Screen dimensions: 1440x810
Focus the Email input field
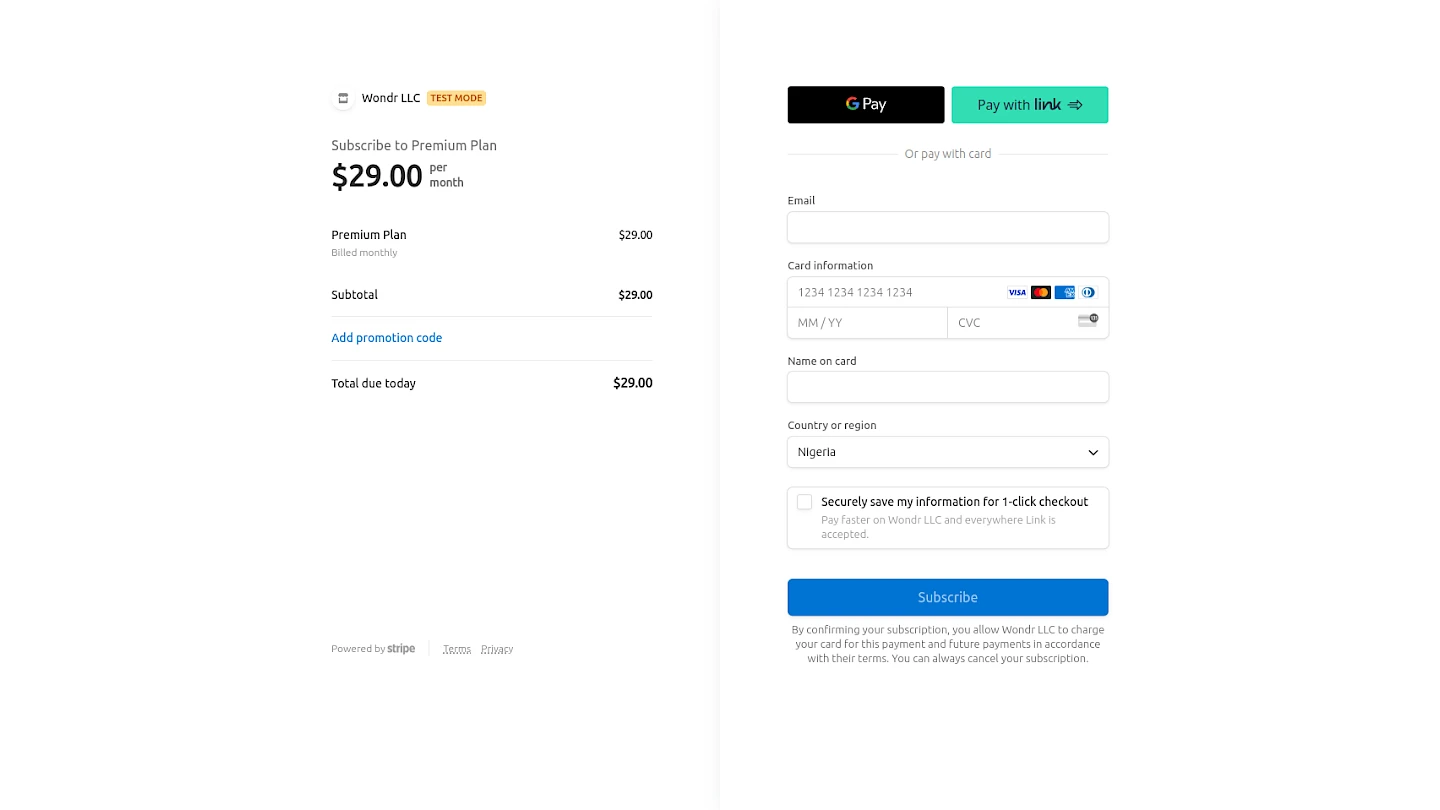[x=948, y=227]
